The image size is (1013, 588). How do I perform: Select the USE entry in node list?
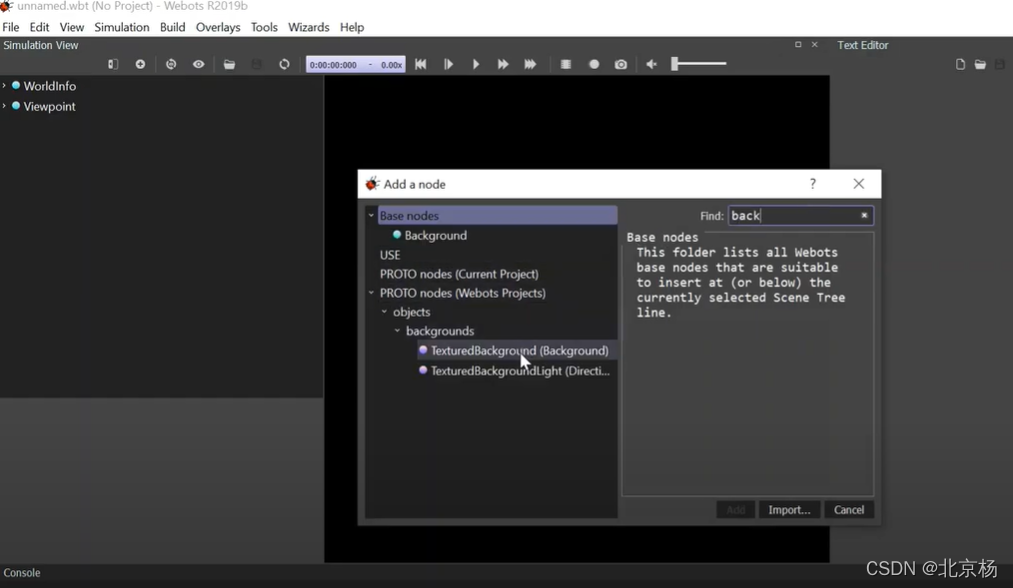point(390,255)
